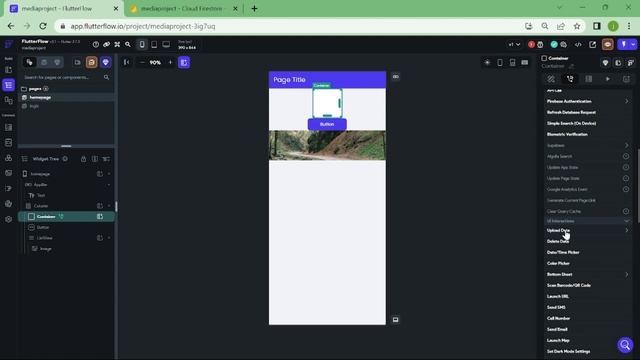Click the add folder icon in page selector toolbar
The width and height of the screenshot is (640, 360).
77,62
